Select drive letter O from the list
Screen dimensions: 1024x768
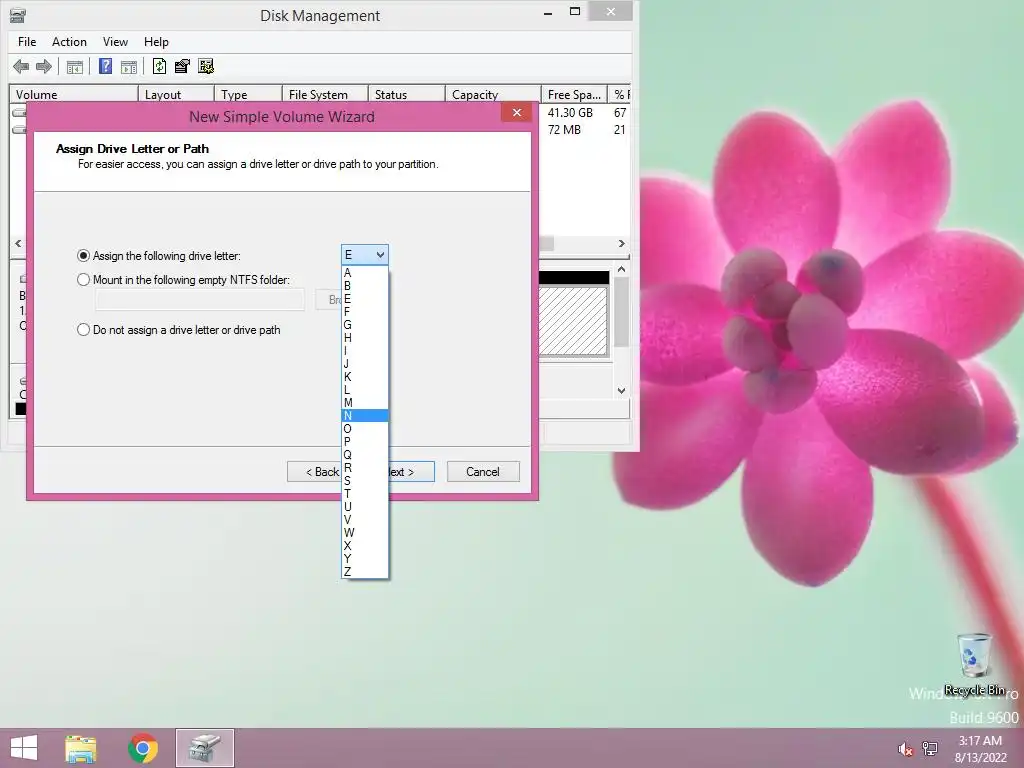[x=364, y=428]
